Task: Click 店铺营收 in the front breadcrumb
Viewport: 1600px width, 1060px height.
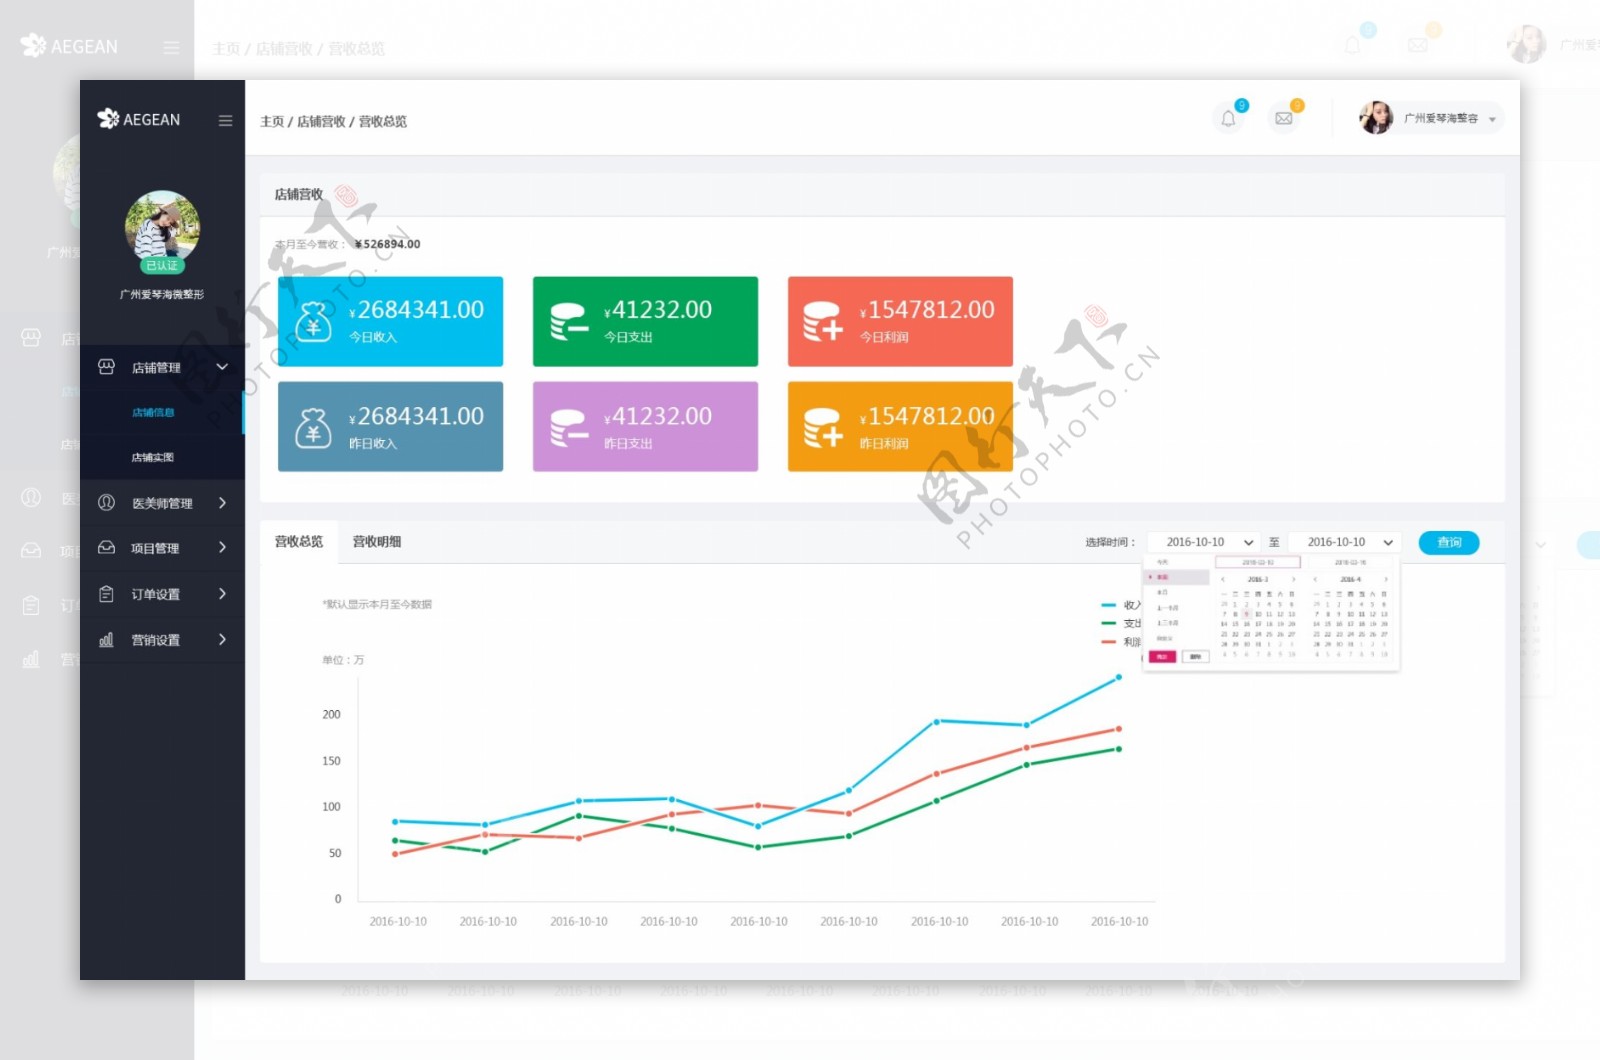Action: pyautogui.click(x=321, y=121)
